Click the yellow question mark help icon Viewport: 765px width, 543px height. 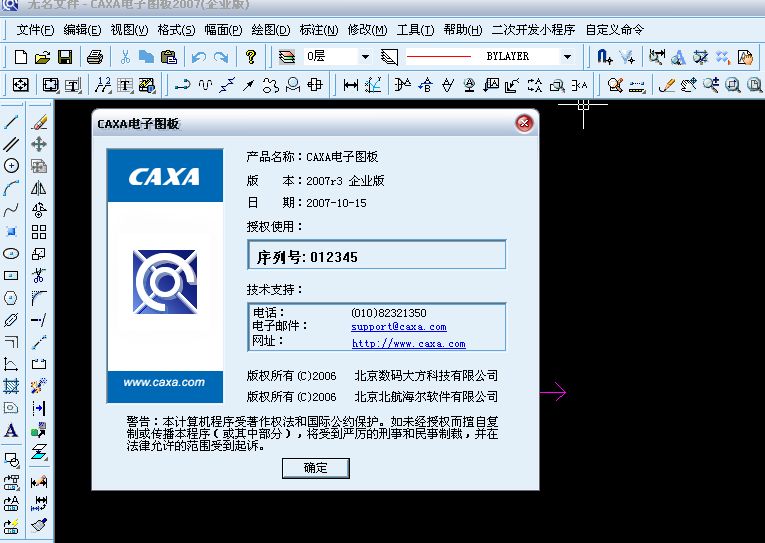251,57
